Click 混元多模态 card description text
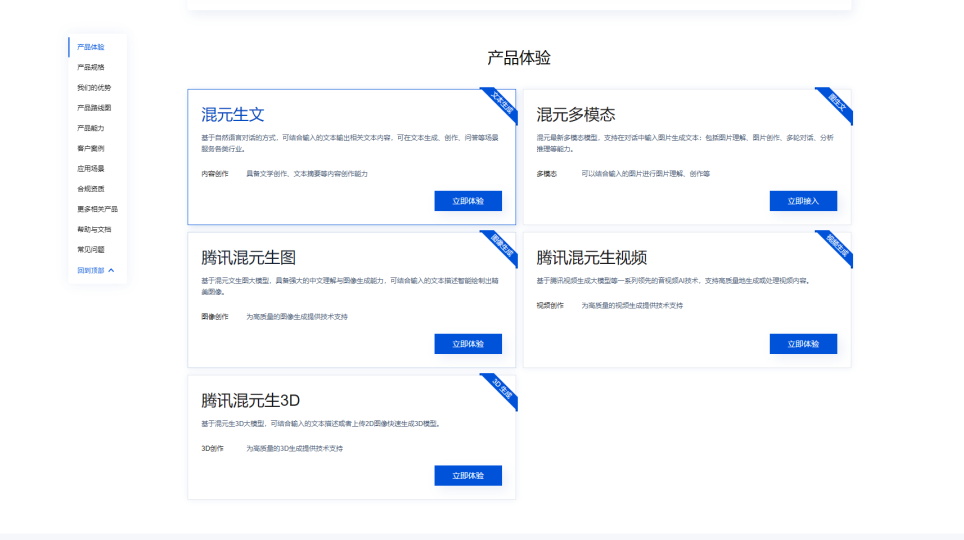 [685, 143]
